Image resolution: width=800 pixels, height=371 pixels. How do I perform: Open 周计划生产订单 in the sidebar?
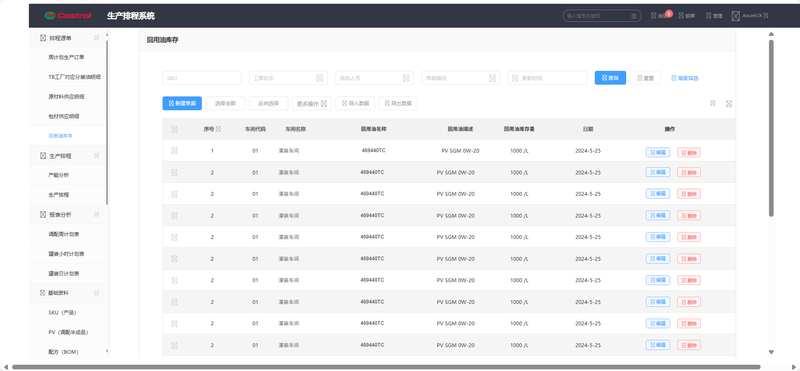(x=66, y=57)
